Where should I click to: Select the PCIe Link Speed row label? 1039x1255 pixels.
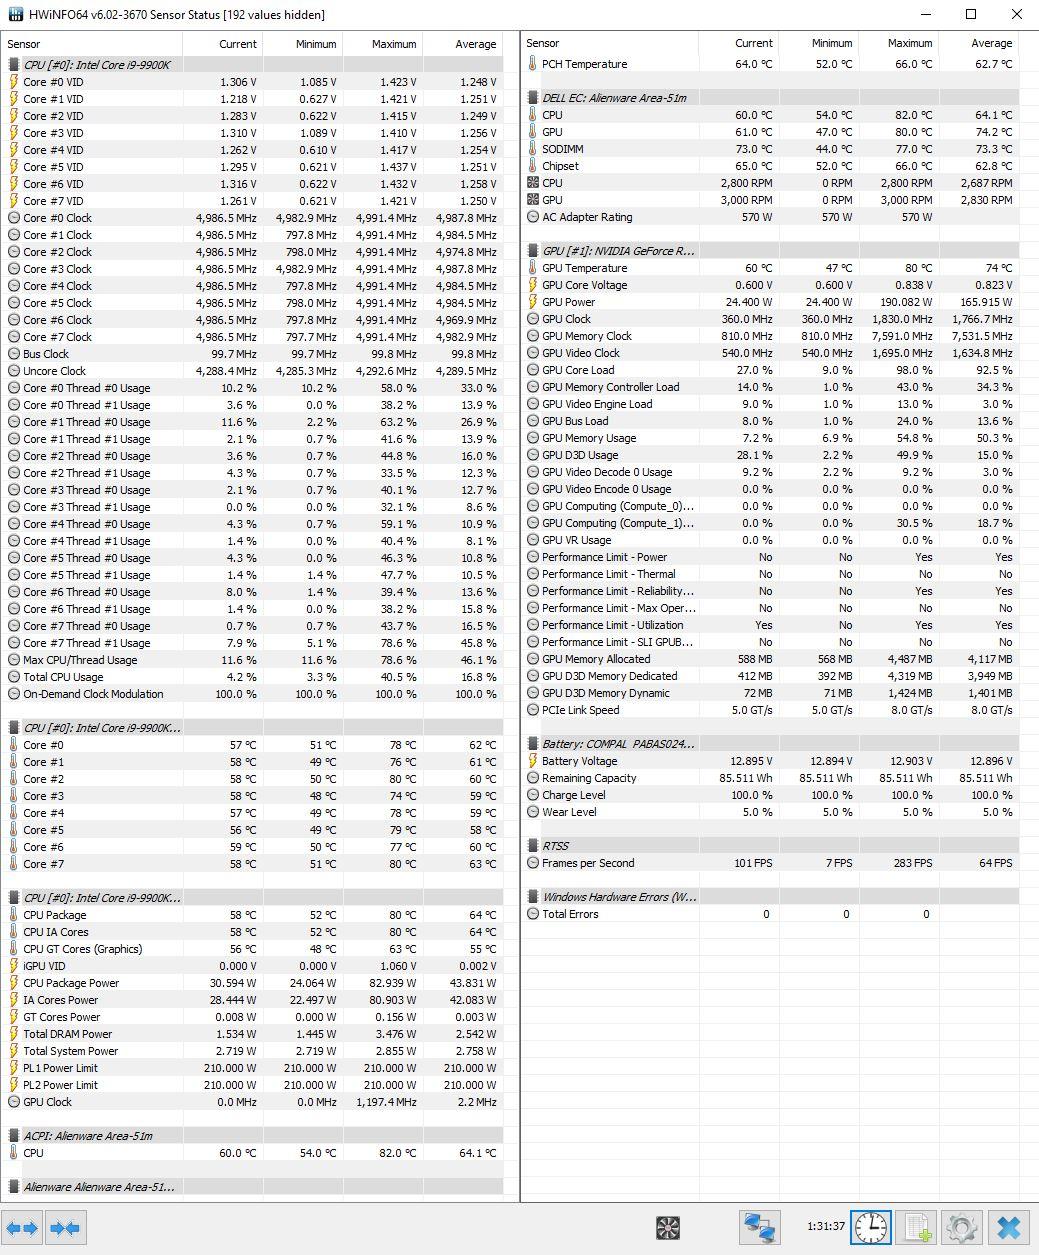coord(580,710)
